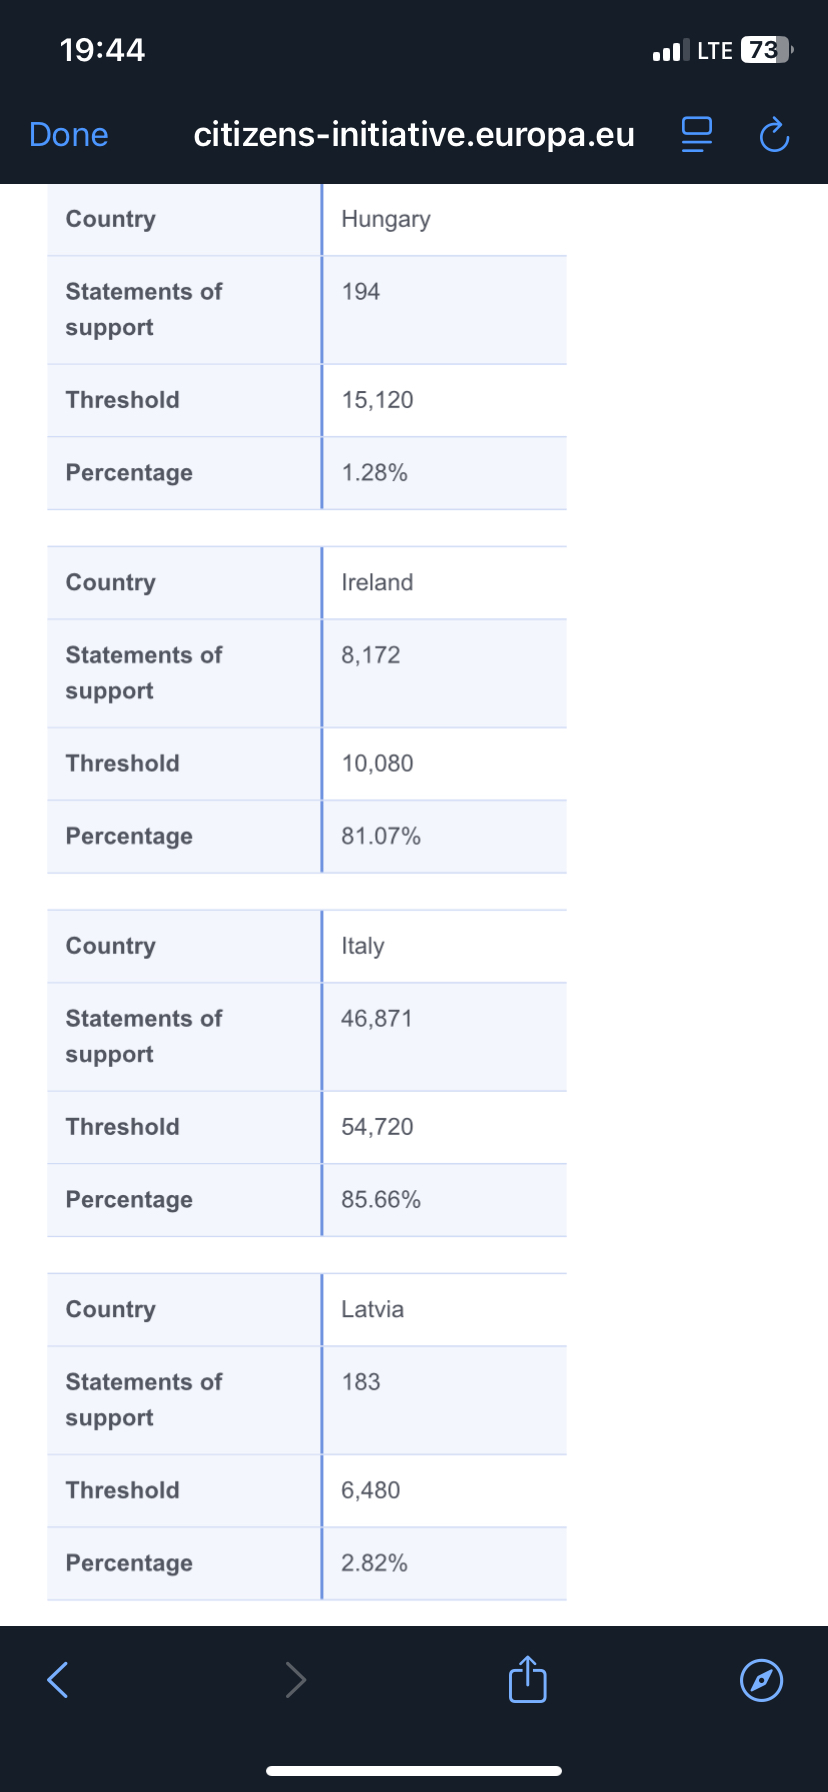Viewport: 828px width, 1792px height.
Task: Tap Latvia's 2.82% percentage value
Action: (374, 1563)
